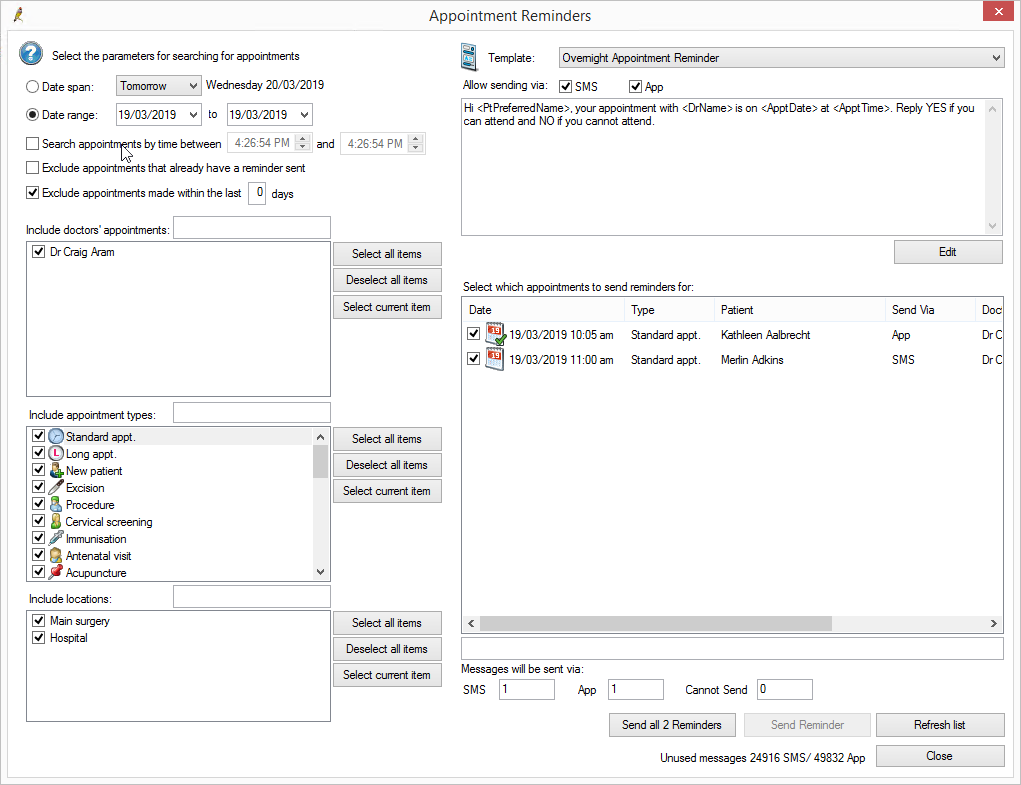Click the Date column header

tap(544, 310)
